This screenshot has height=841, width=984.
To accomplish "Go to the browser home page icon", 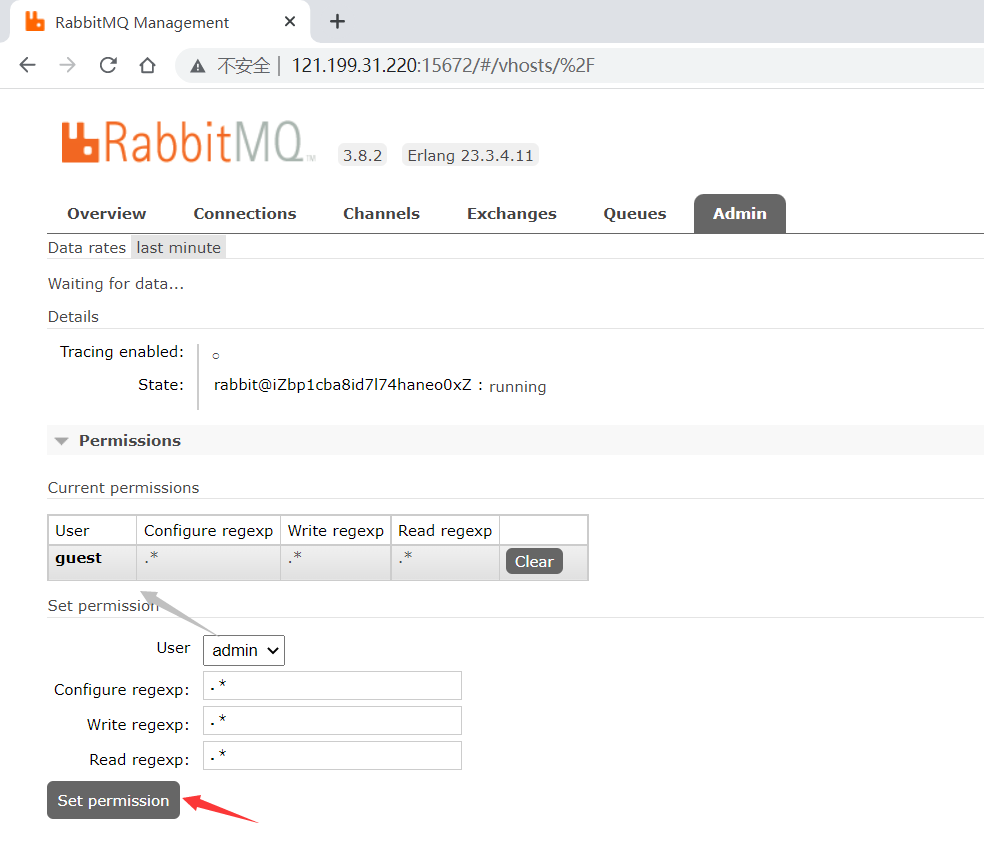I will click(147, 65).
